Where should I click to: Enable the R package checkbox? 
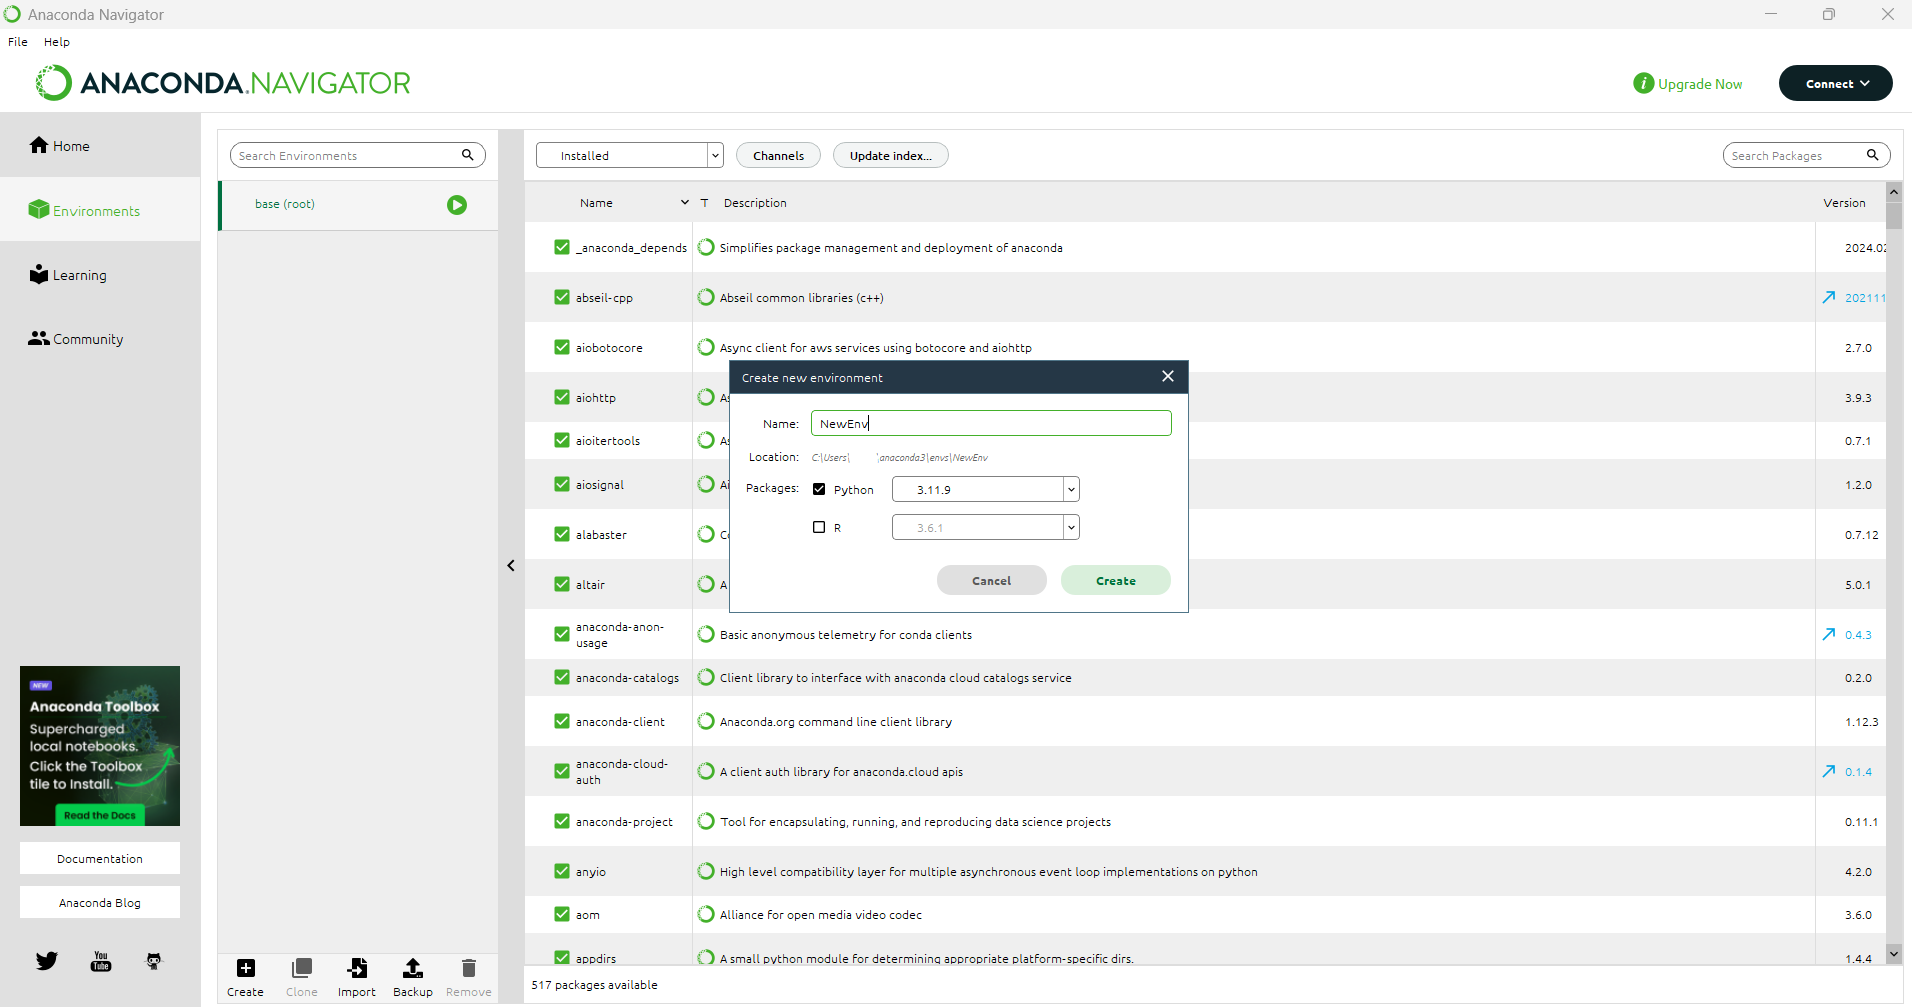(x=819, y=527)
